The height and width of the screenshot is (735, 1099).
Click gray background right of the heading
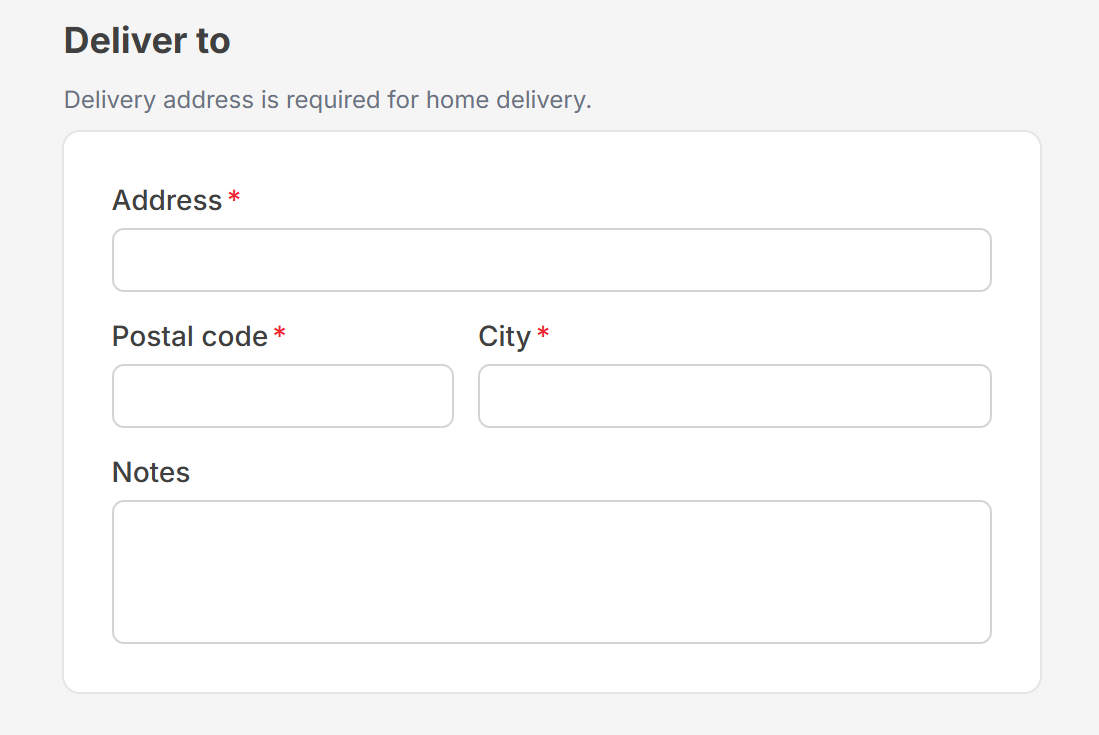(x=650, y=41)
